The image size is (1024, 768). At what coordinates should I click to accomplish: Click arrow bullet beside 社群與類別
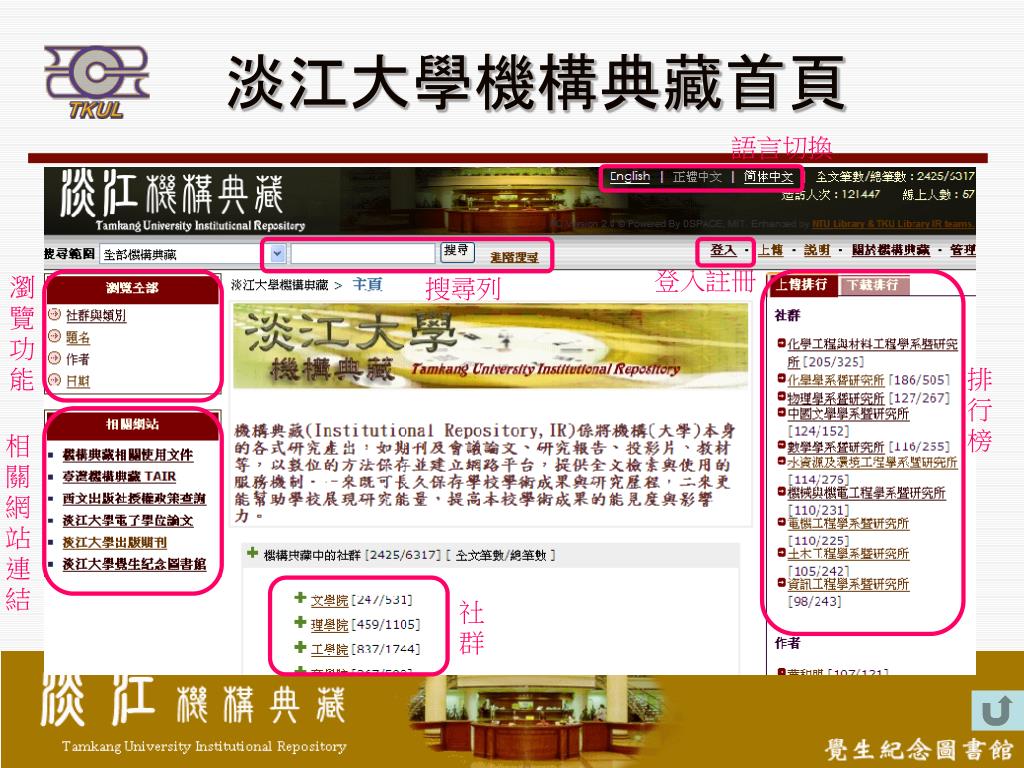pos(54,315)
